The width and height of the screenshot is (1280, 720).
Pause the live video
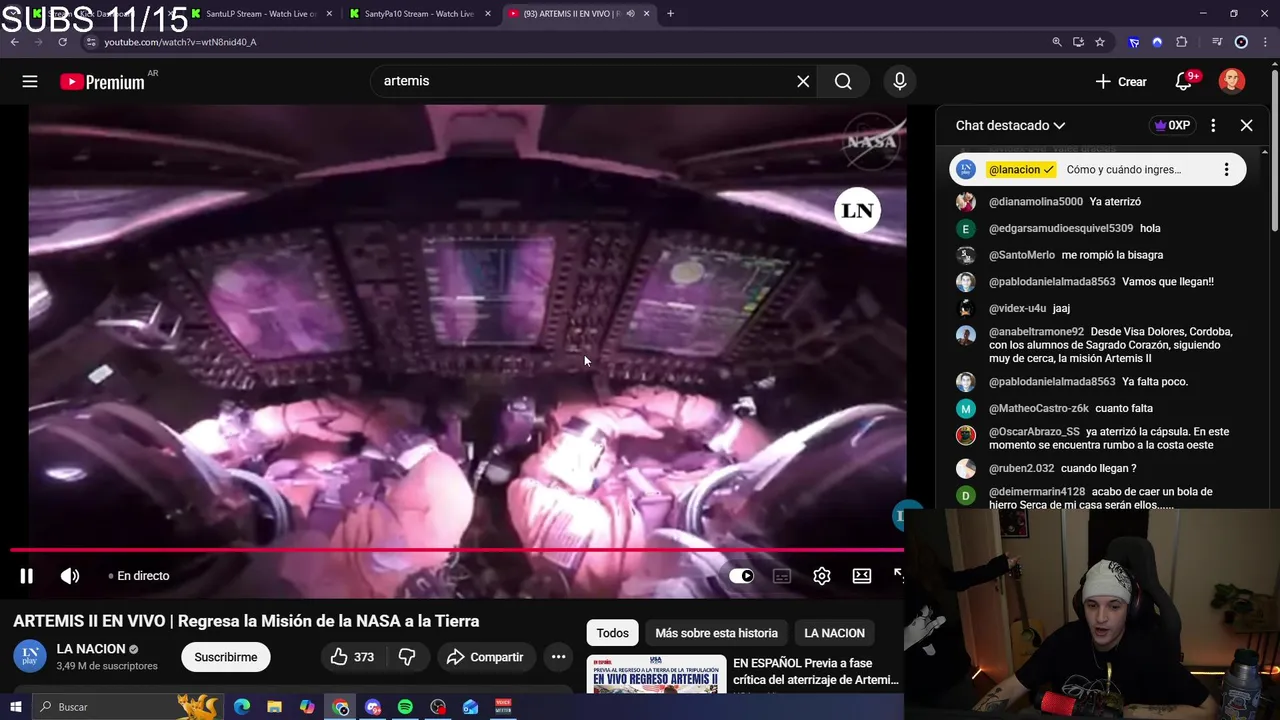(27, 576)
